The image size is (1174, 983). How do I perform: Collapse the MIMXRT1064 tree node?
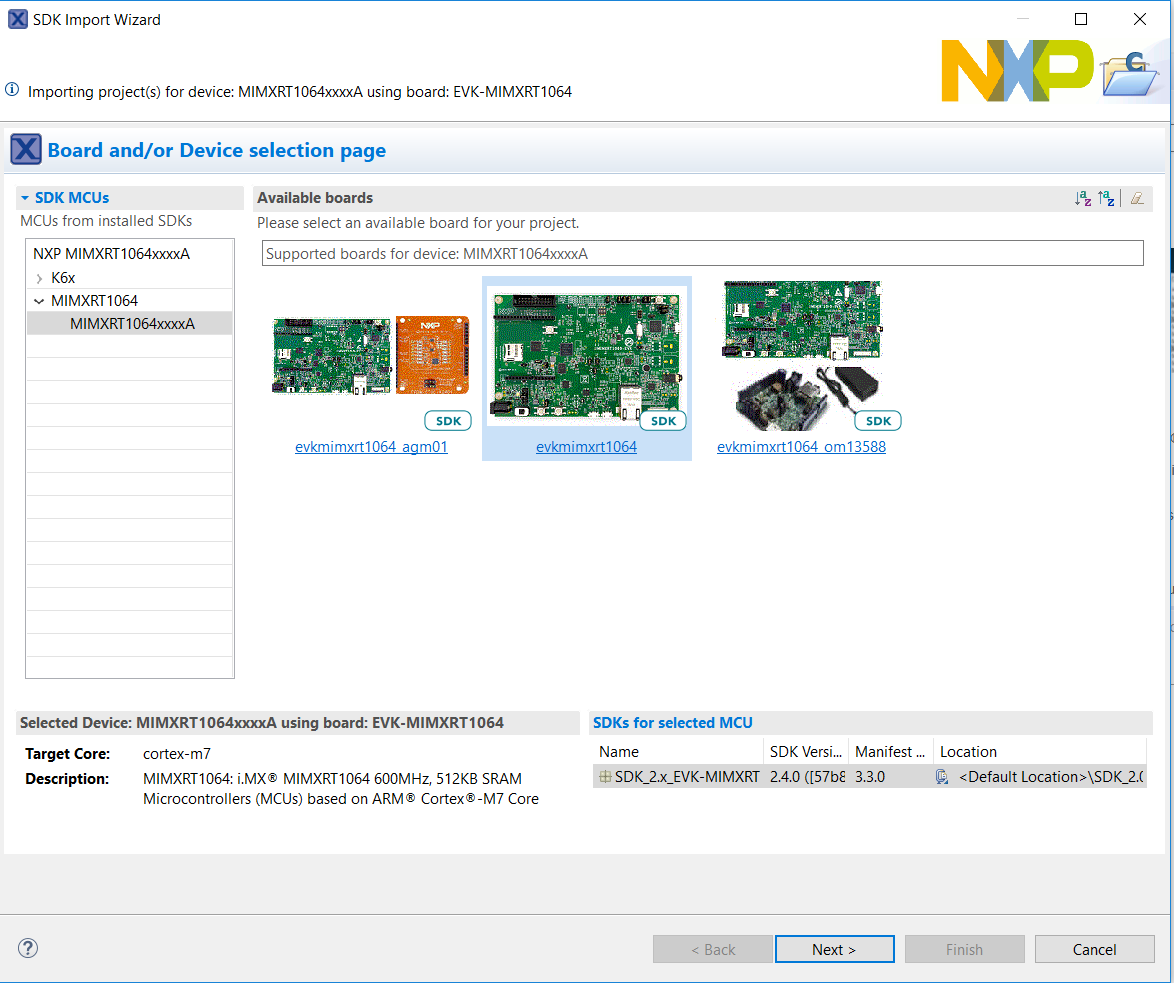coord(39,301)
